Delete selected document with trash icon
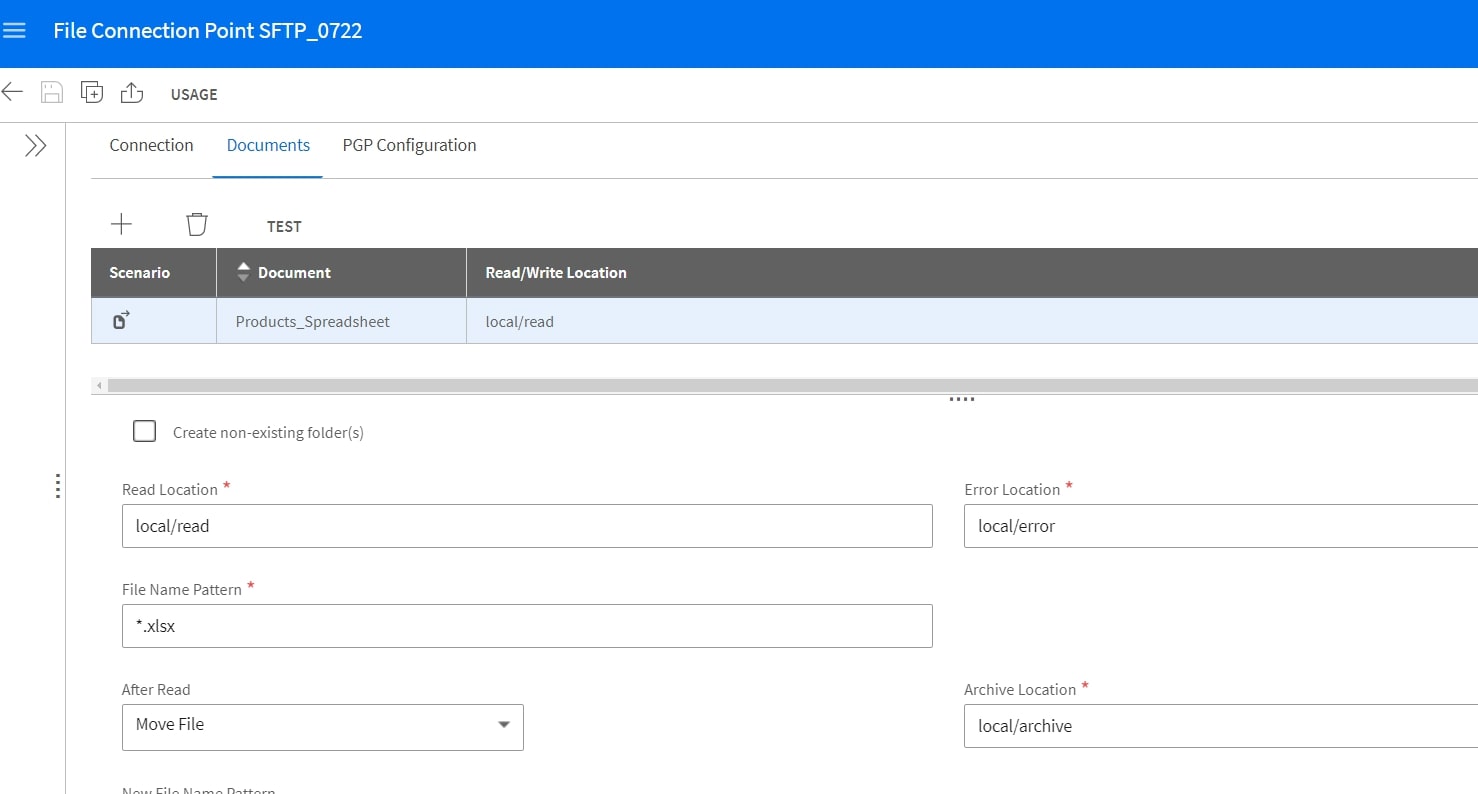This screenshot has height=794, width=1478. tap(197, 224)
